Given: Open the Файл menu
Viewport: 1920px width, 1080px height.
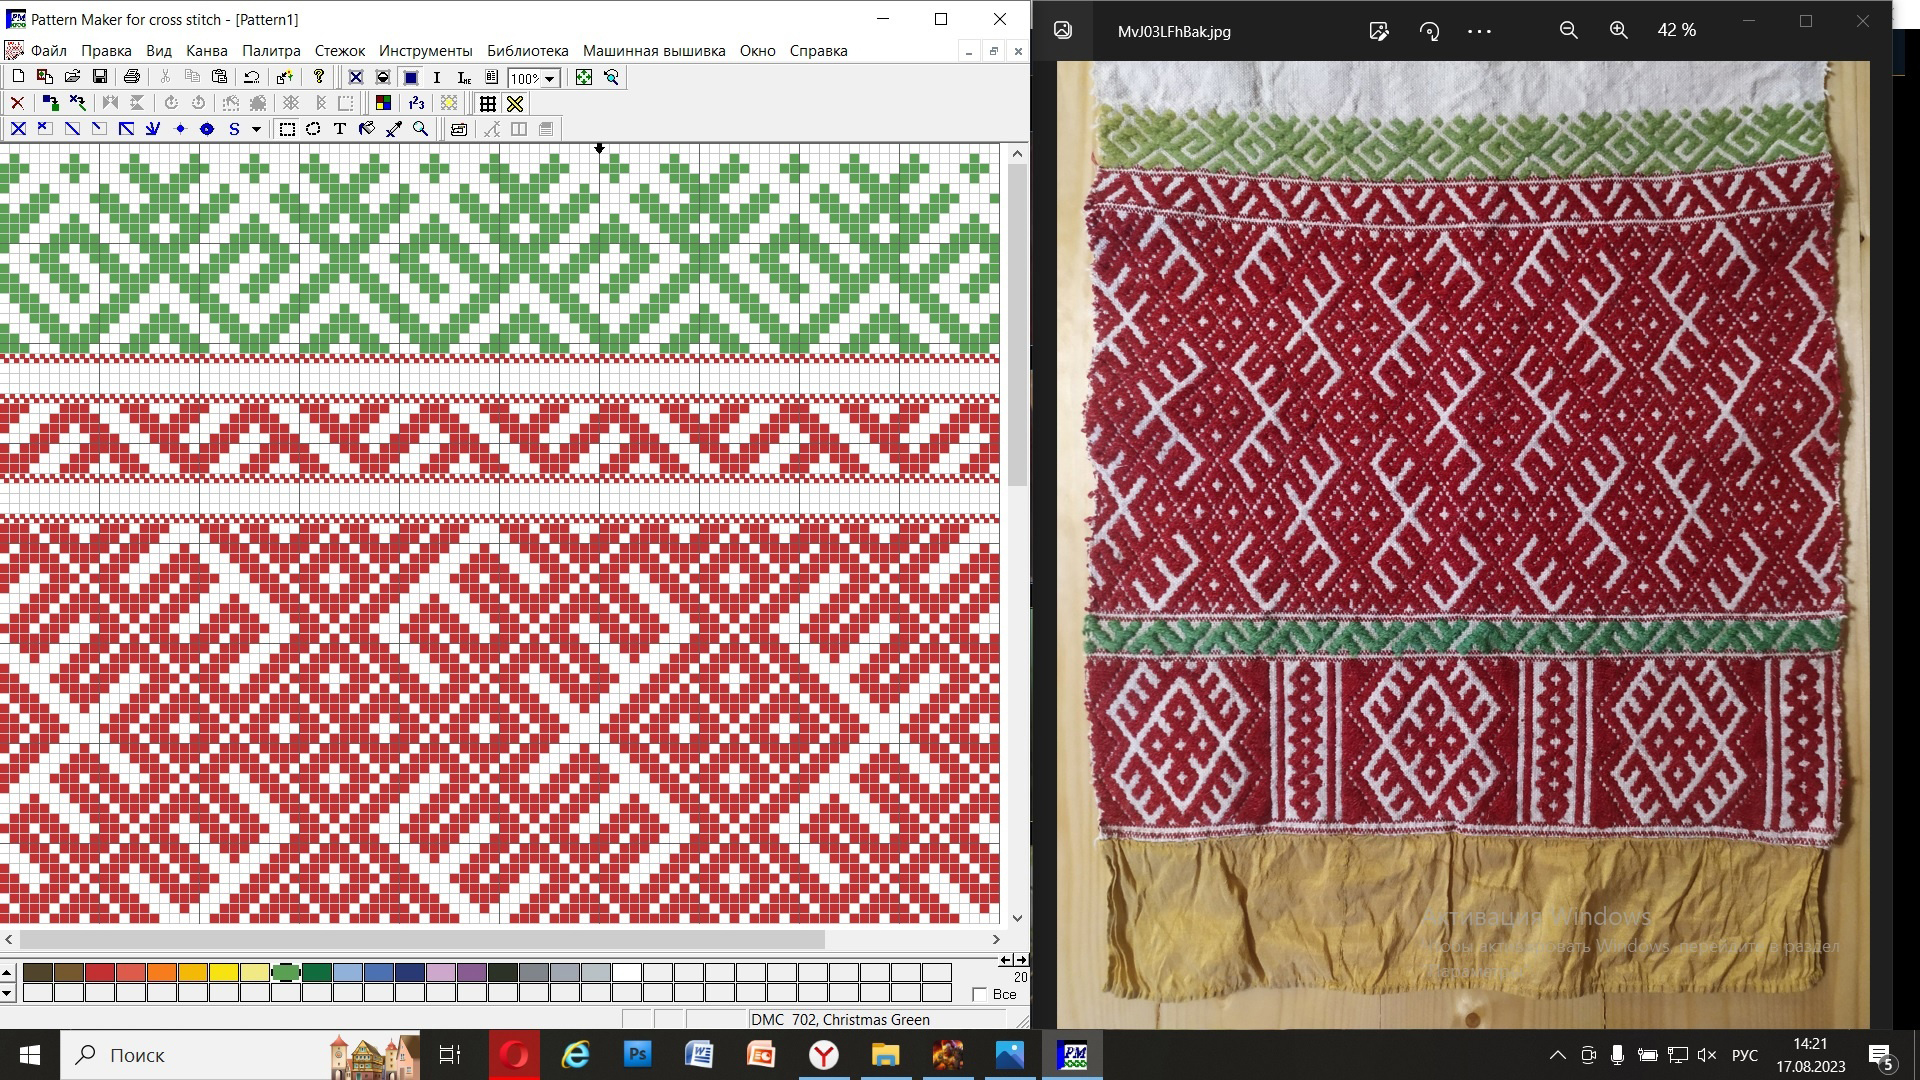Looking at the screenshot, I should pyautogui.click(x=49, y=51).
